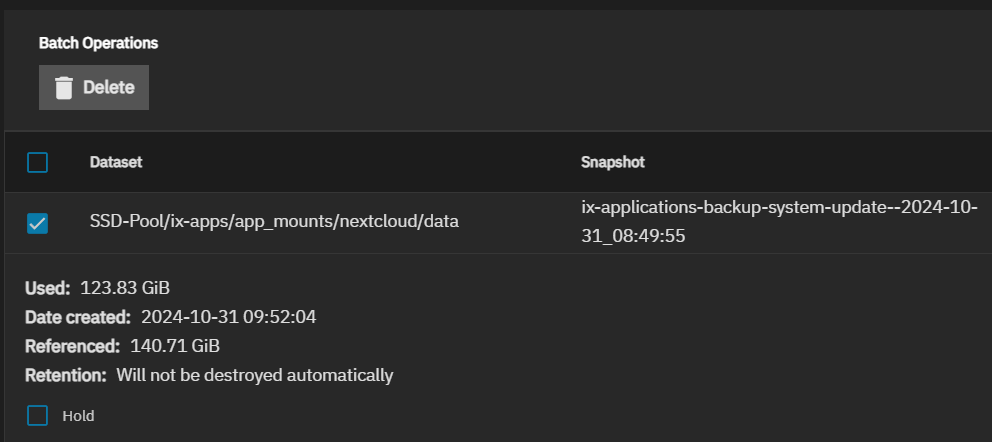This screenshot has height=442, width=992.
Task: Click the Date created label
Action: 78,317
